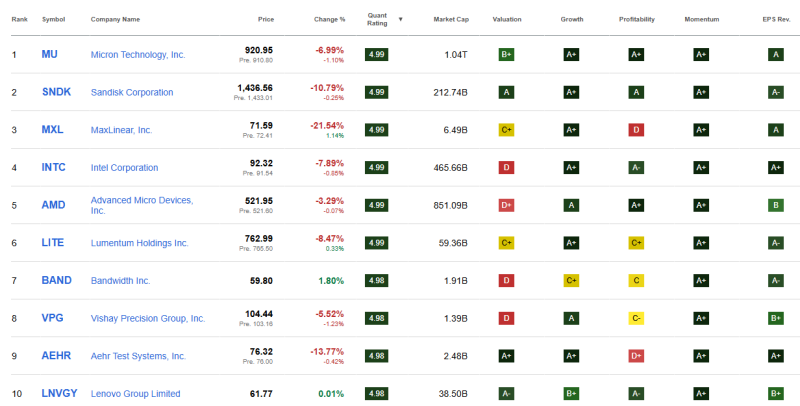Open Intel Corporation company page
The image size is (800, 406).
(124, 168)
